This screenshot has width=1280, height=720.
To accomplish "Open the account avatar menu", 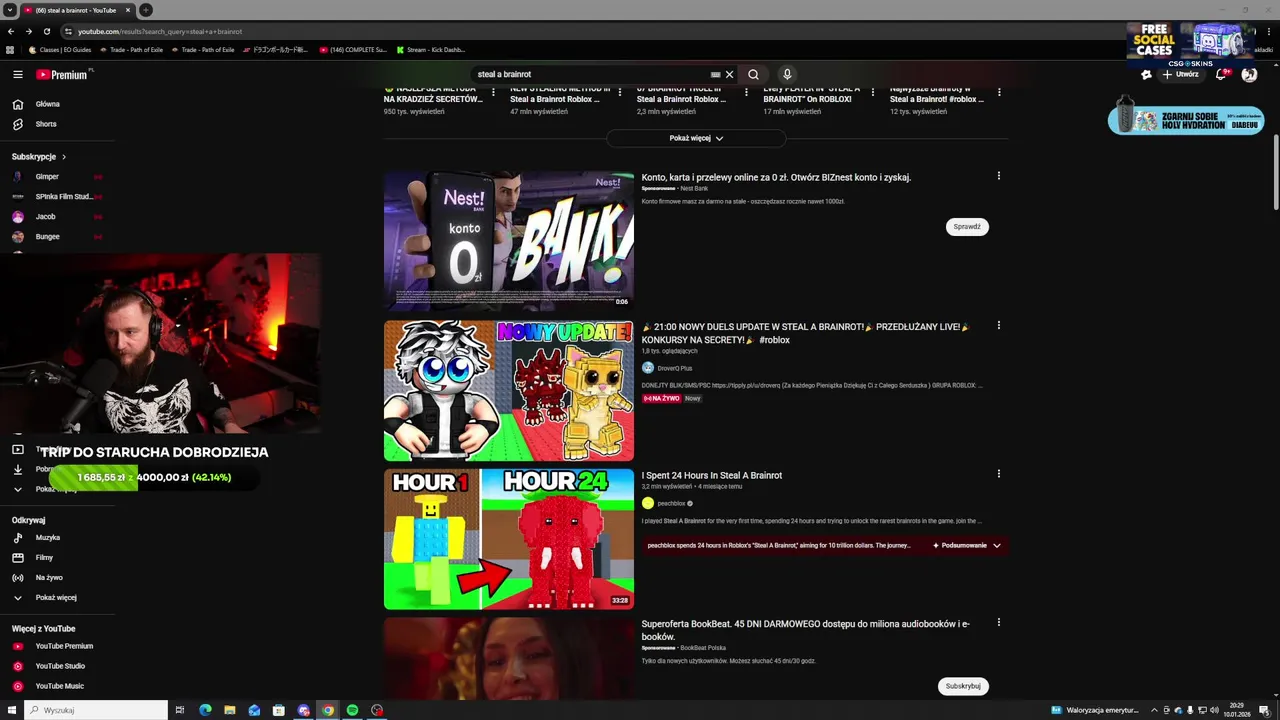I will (1249, 74).
